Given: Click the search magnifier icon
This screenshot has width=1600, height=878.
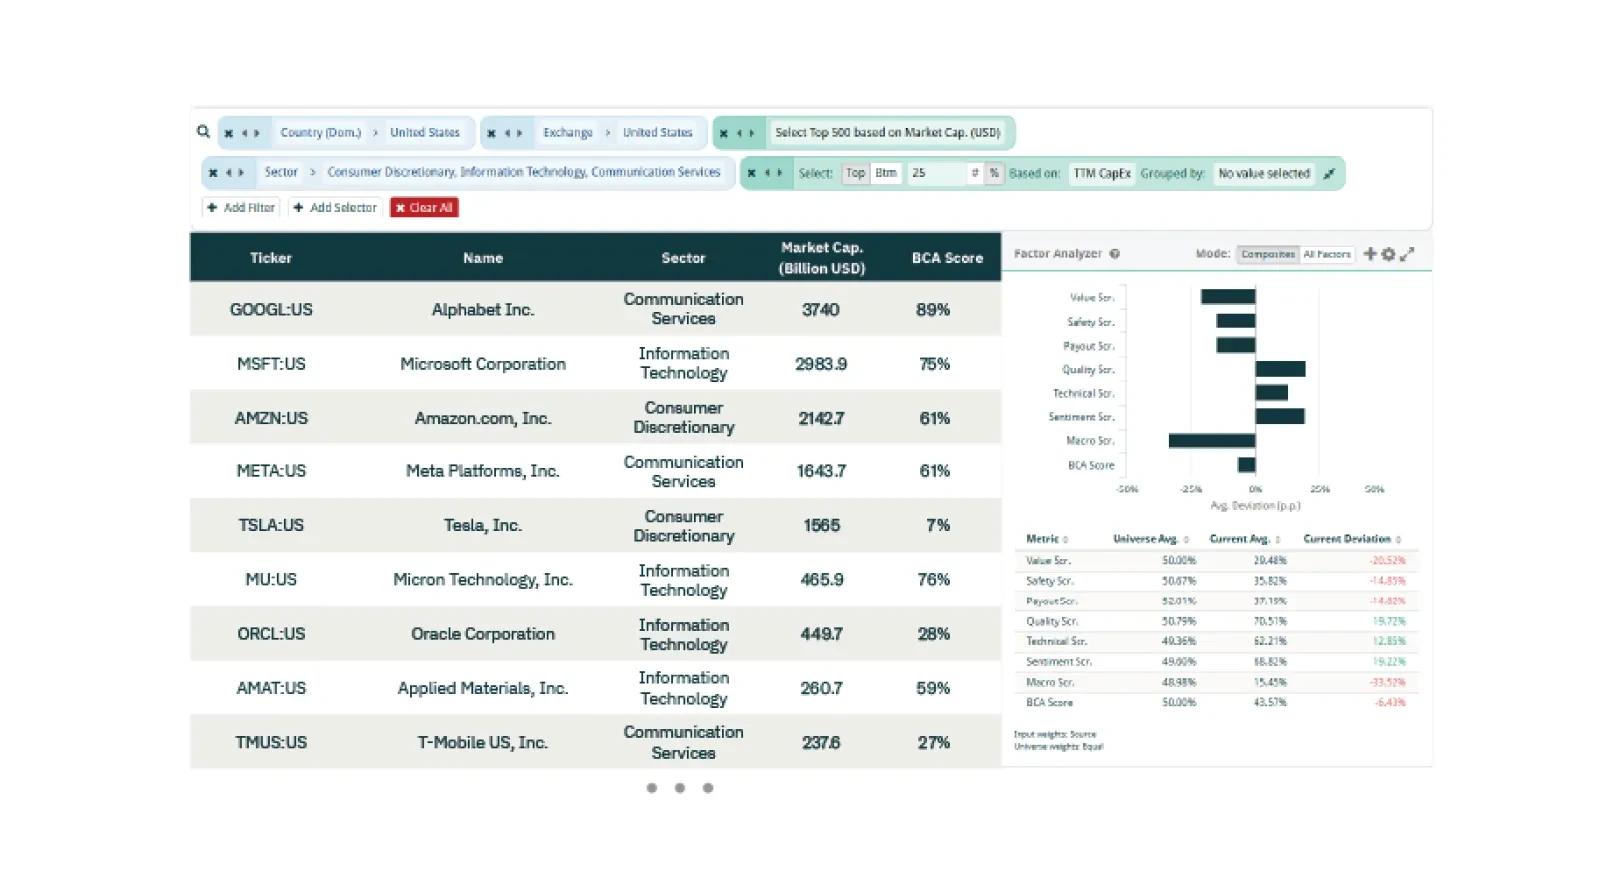Looking at the screenshot, I should click(203, 132).
